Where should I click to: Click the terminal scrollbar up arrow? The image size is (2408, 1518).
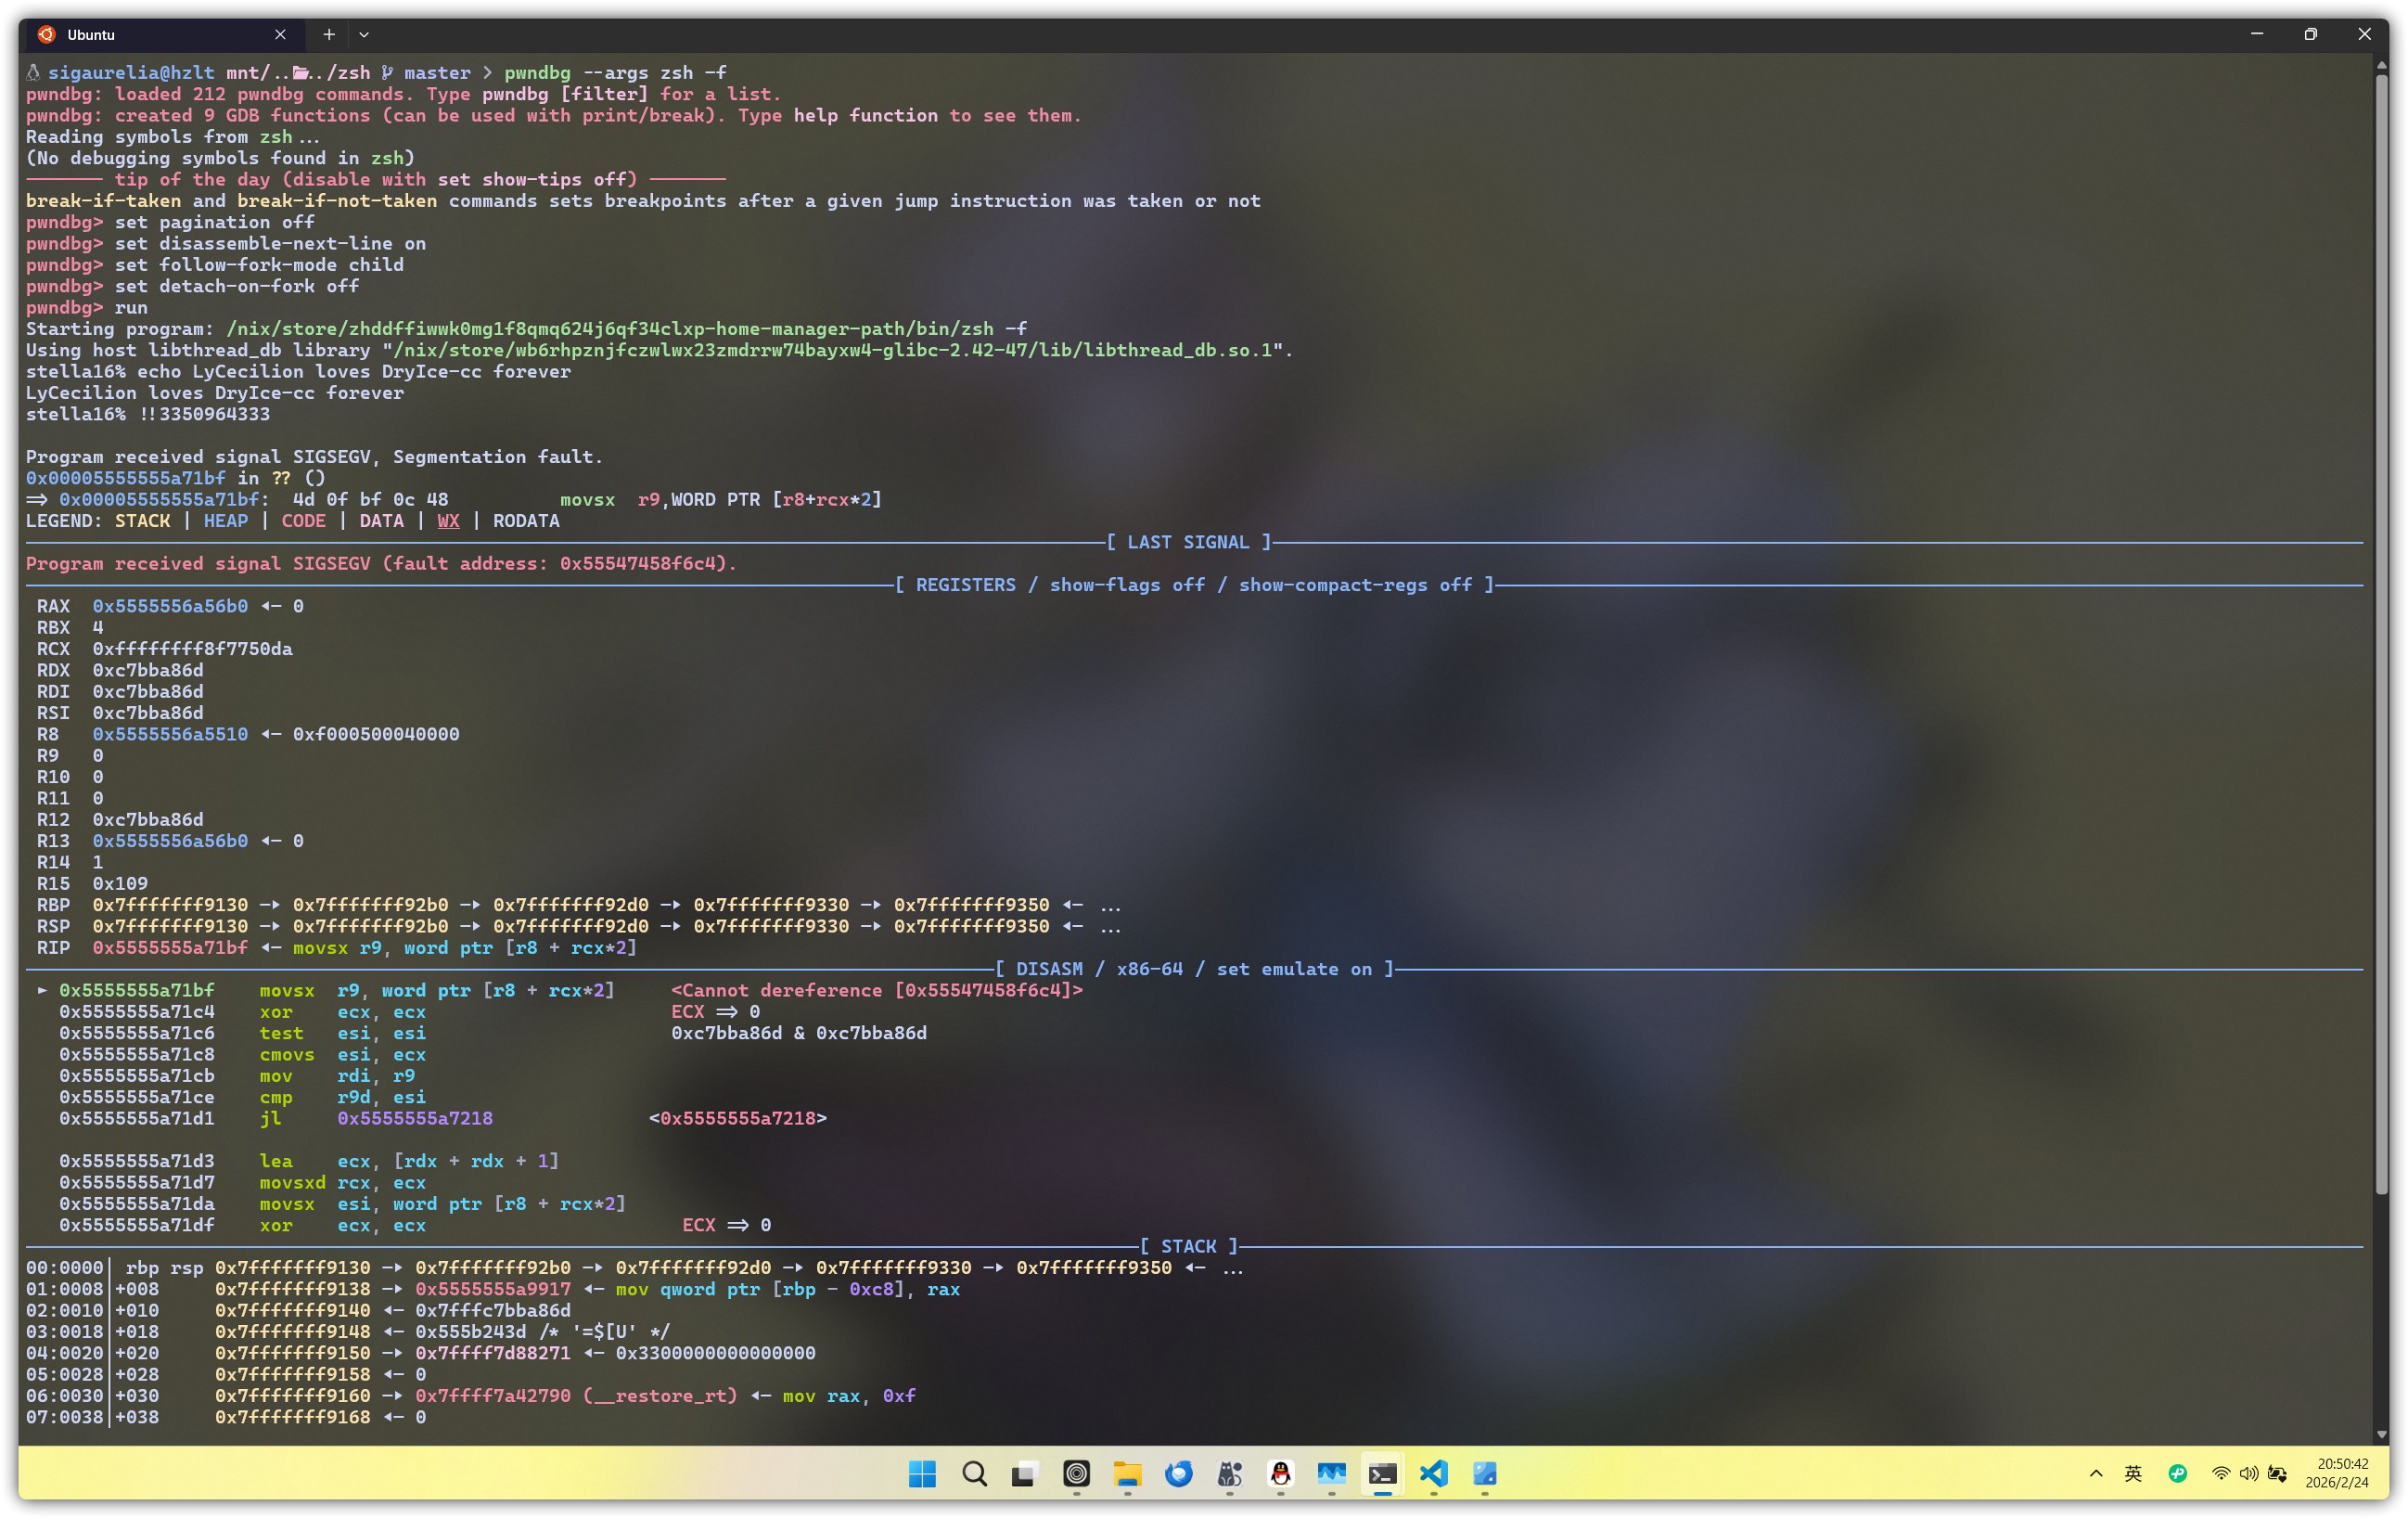2381,66
